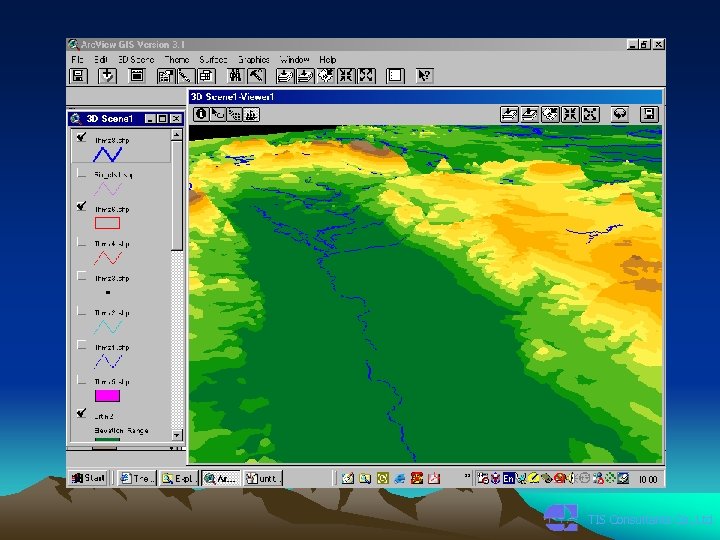Viewport: 720px width, 540px height.
Task: Click the Zoom Out arrows in viewer toolbar
Action: [x=591, y=114]
